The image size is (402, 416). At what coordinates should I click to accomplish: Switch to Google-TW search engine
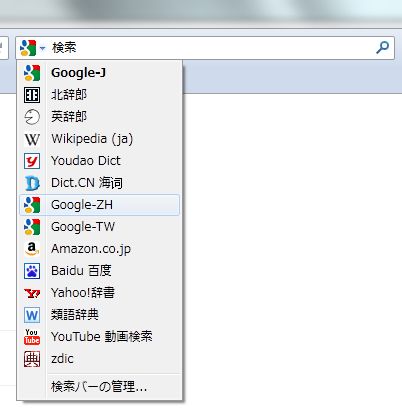[x=99, y=227]
